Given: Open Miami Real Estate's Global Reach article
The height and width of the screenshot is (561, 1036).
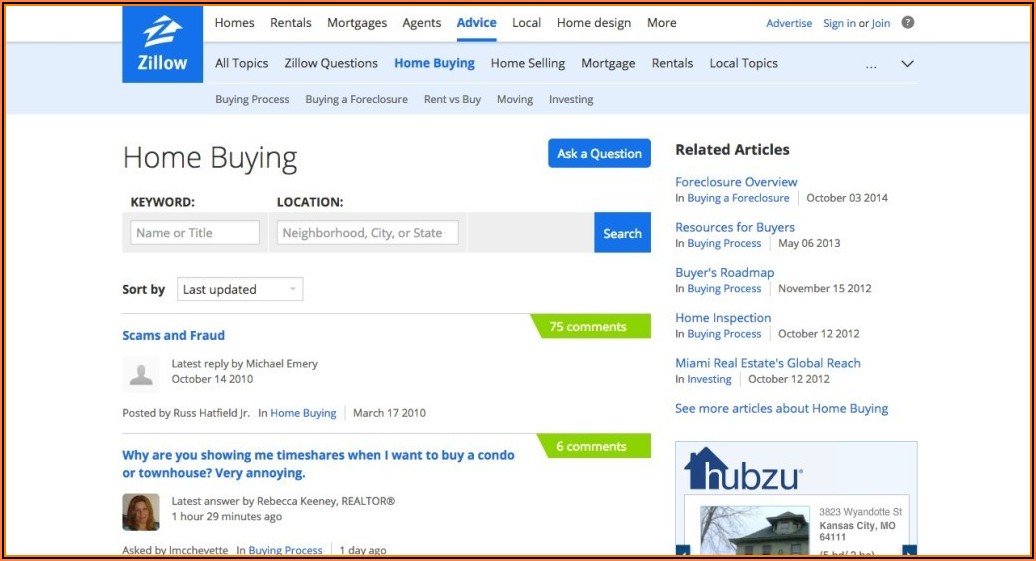Looking at the screenshot, I should [x=768, y=363].
